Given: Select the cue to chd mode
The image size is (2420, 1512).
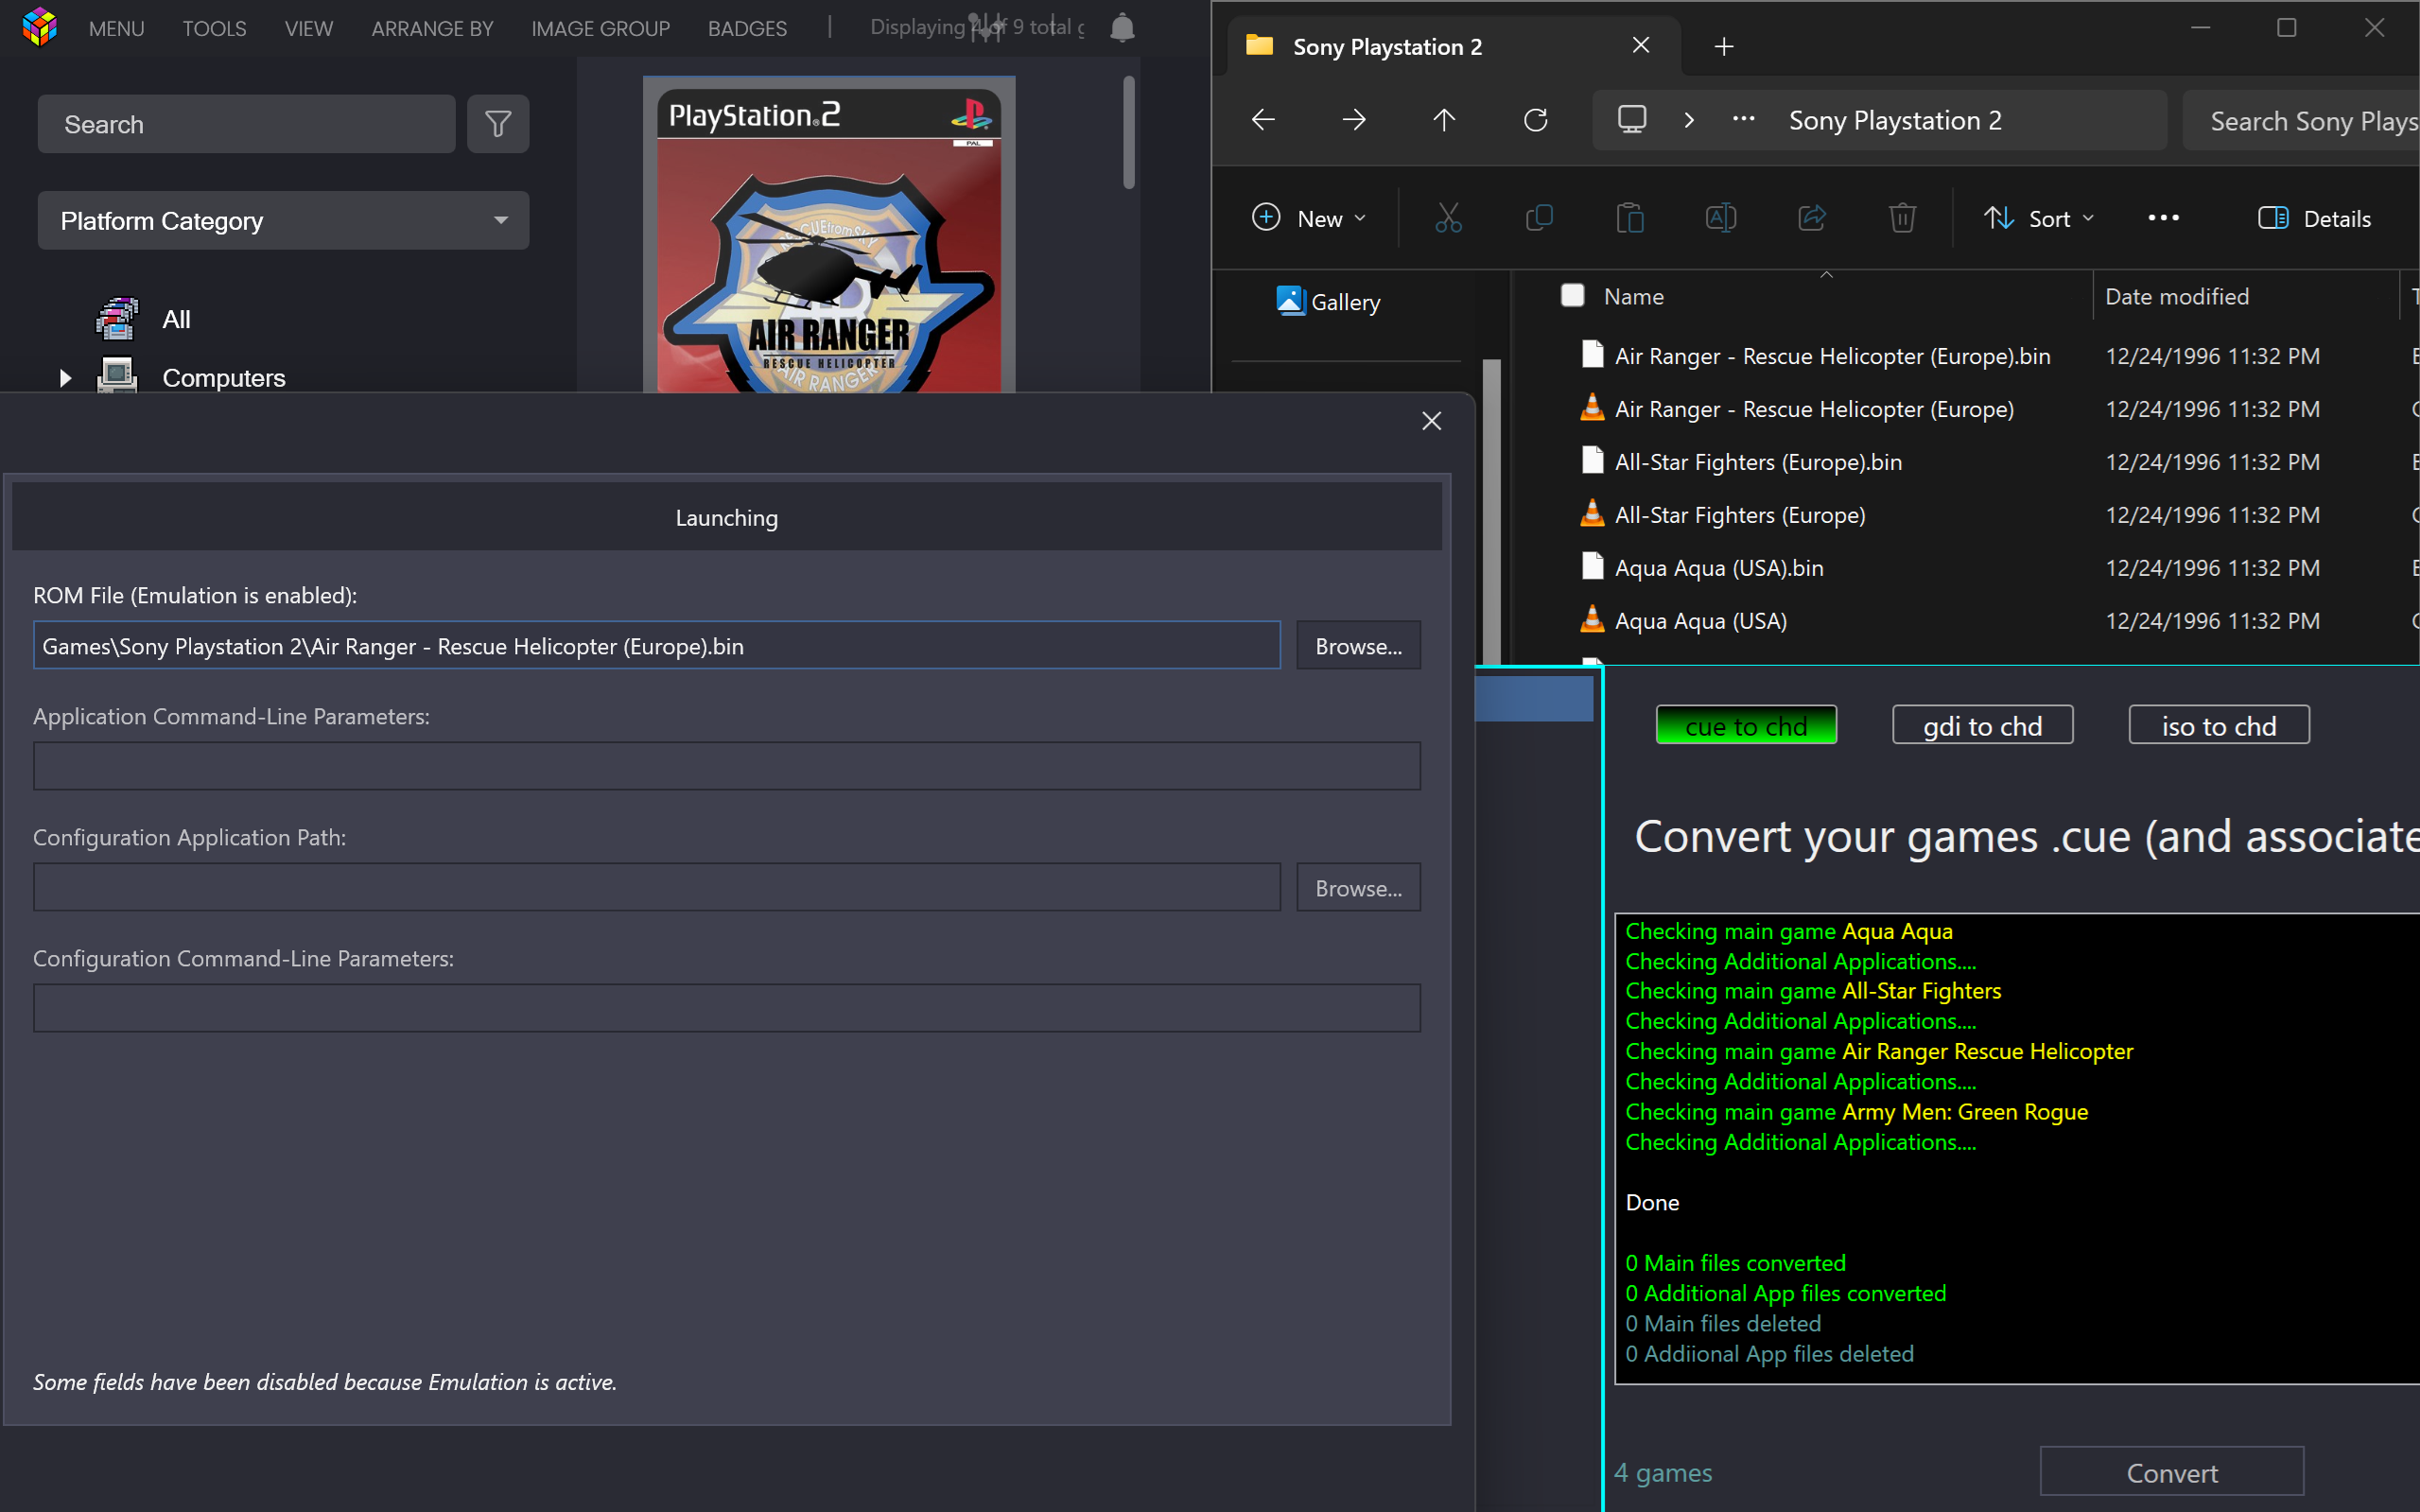Looking at the screenshot, I should [1745, 725].
